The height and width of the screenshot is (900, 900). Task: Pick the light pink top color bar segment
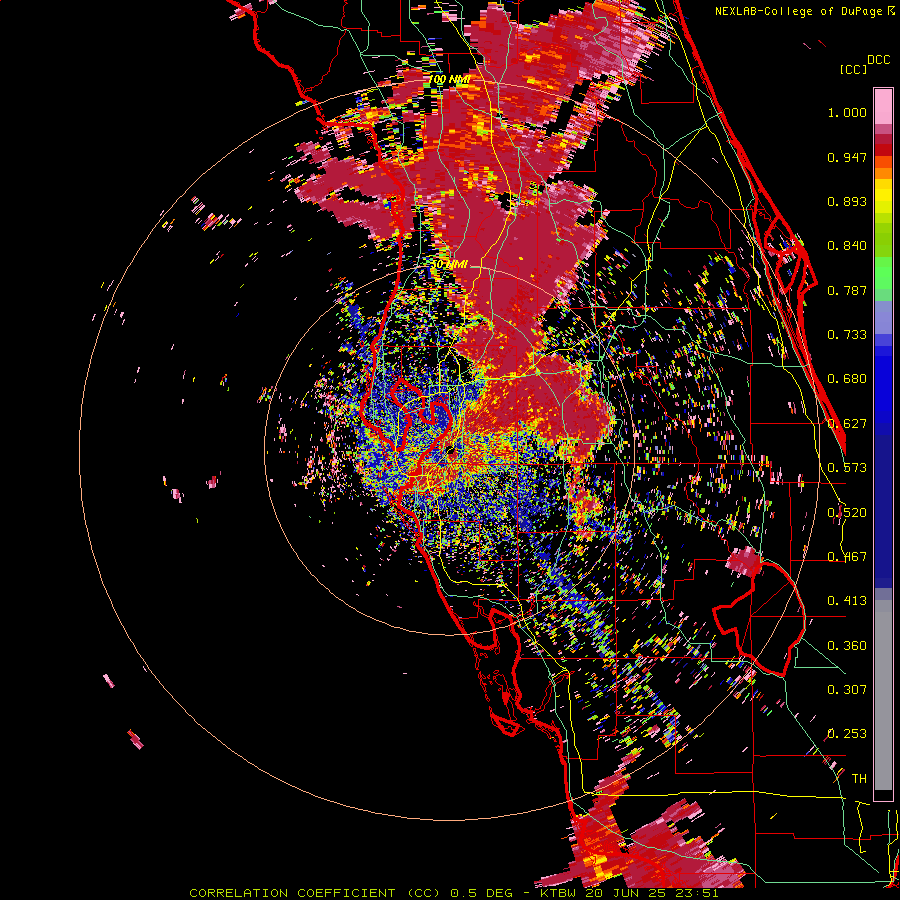point(883,107)
